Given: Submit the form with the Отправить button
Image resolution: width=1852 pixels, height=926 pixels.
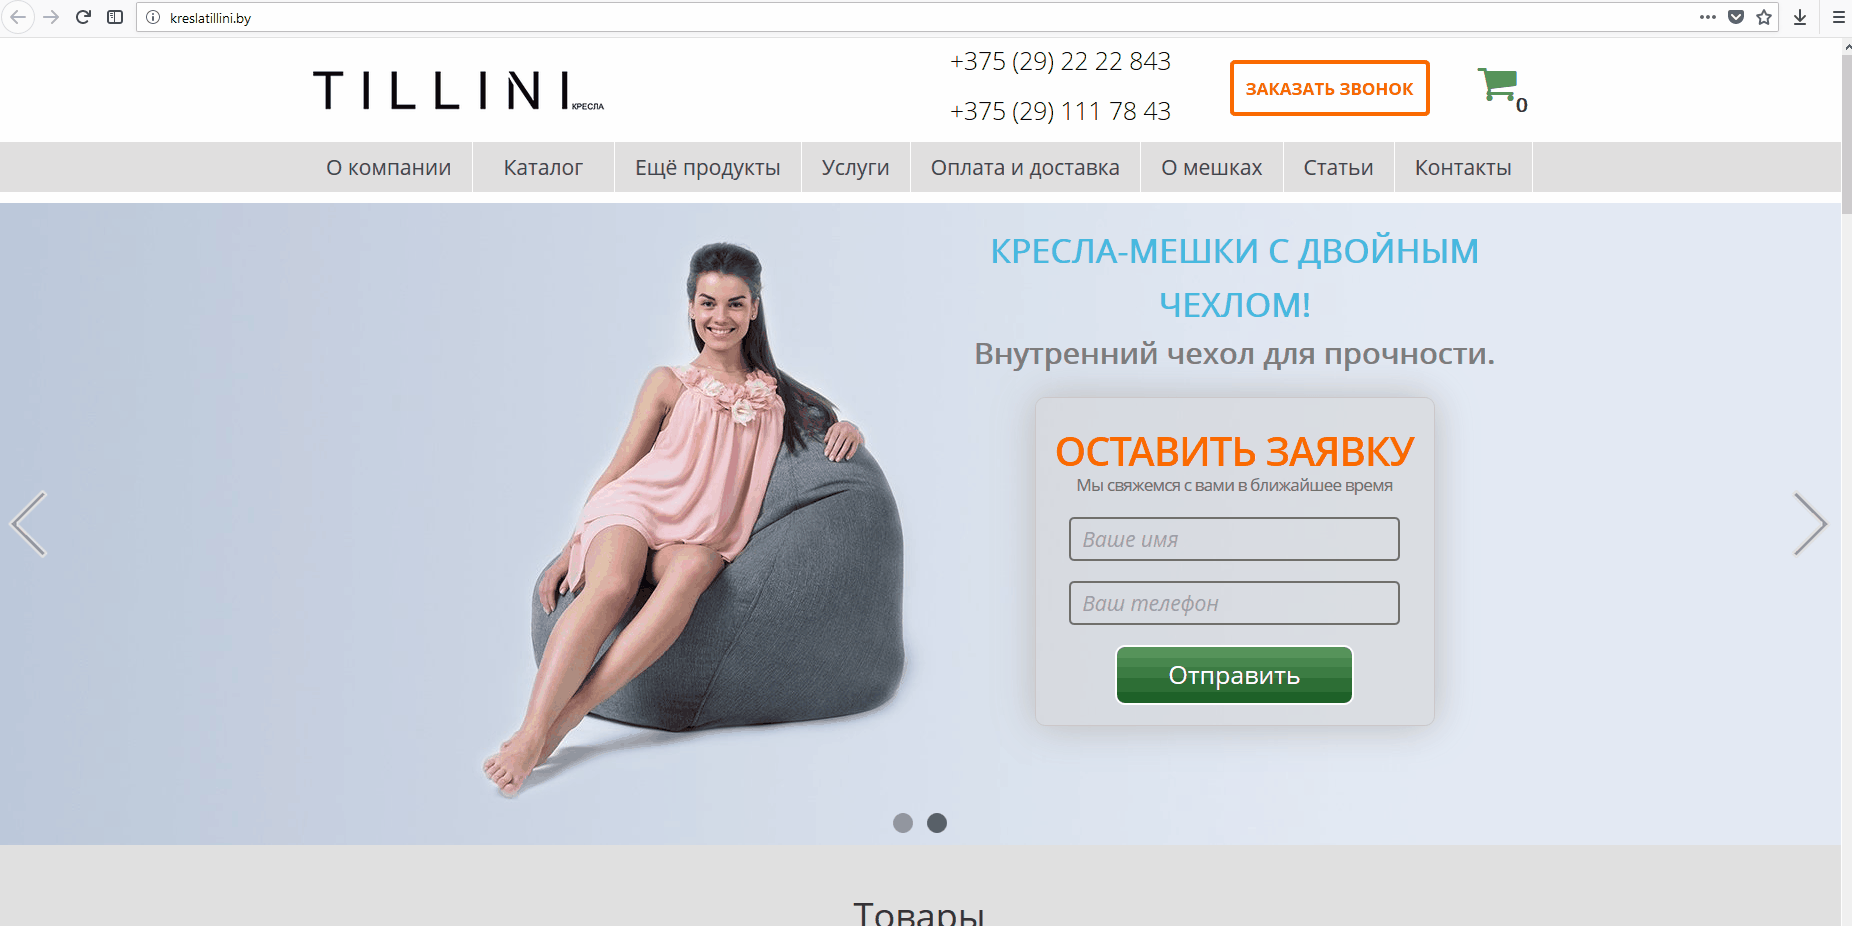Looking at the screenshot, I should 1234,675.
